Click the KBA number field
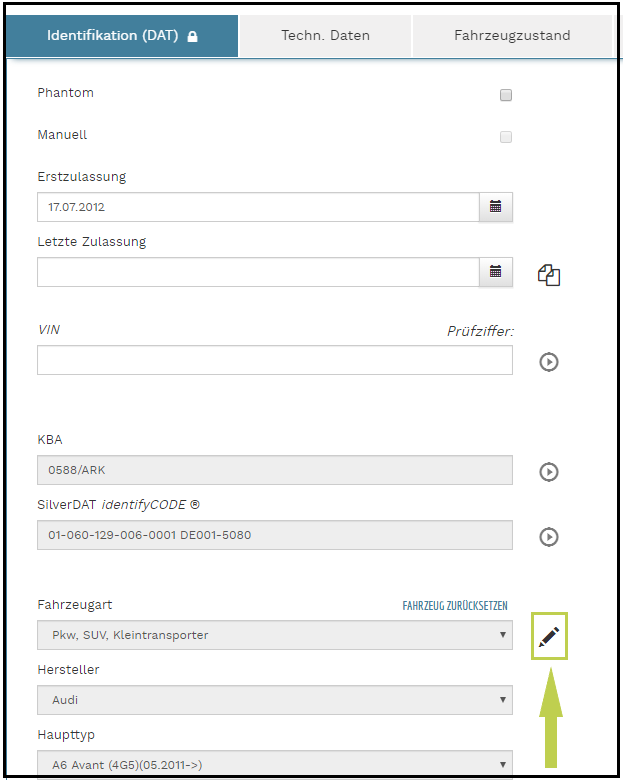Image resolution: width=623 pixels, height=780 pixels. click(x=275, y=470)
